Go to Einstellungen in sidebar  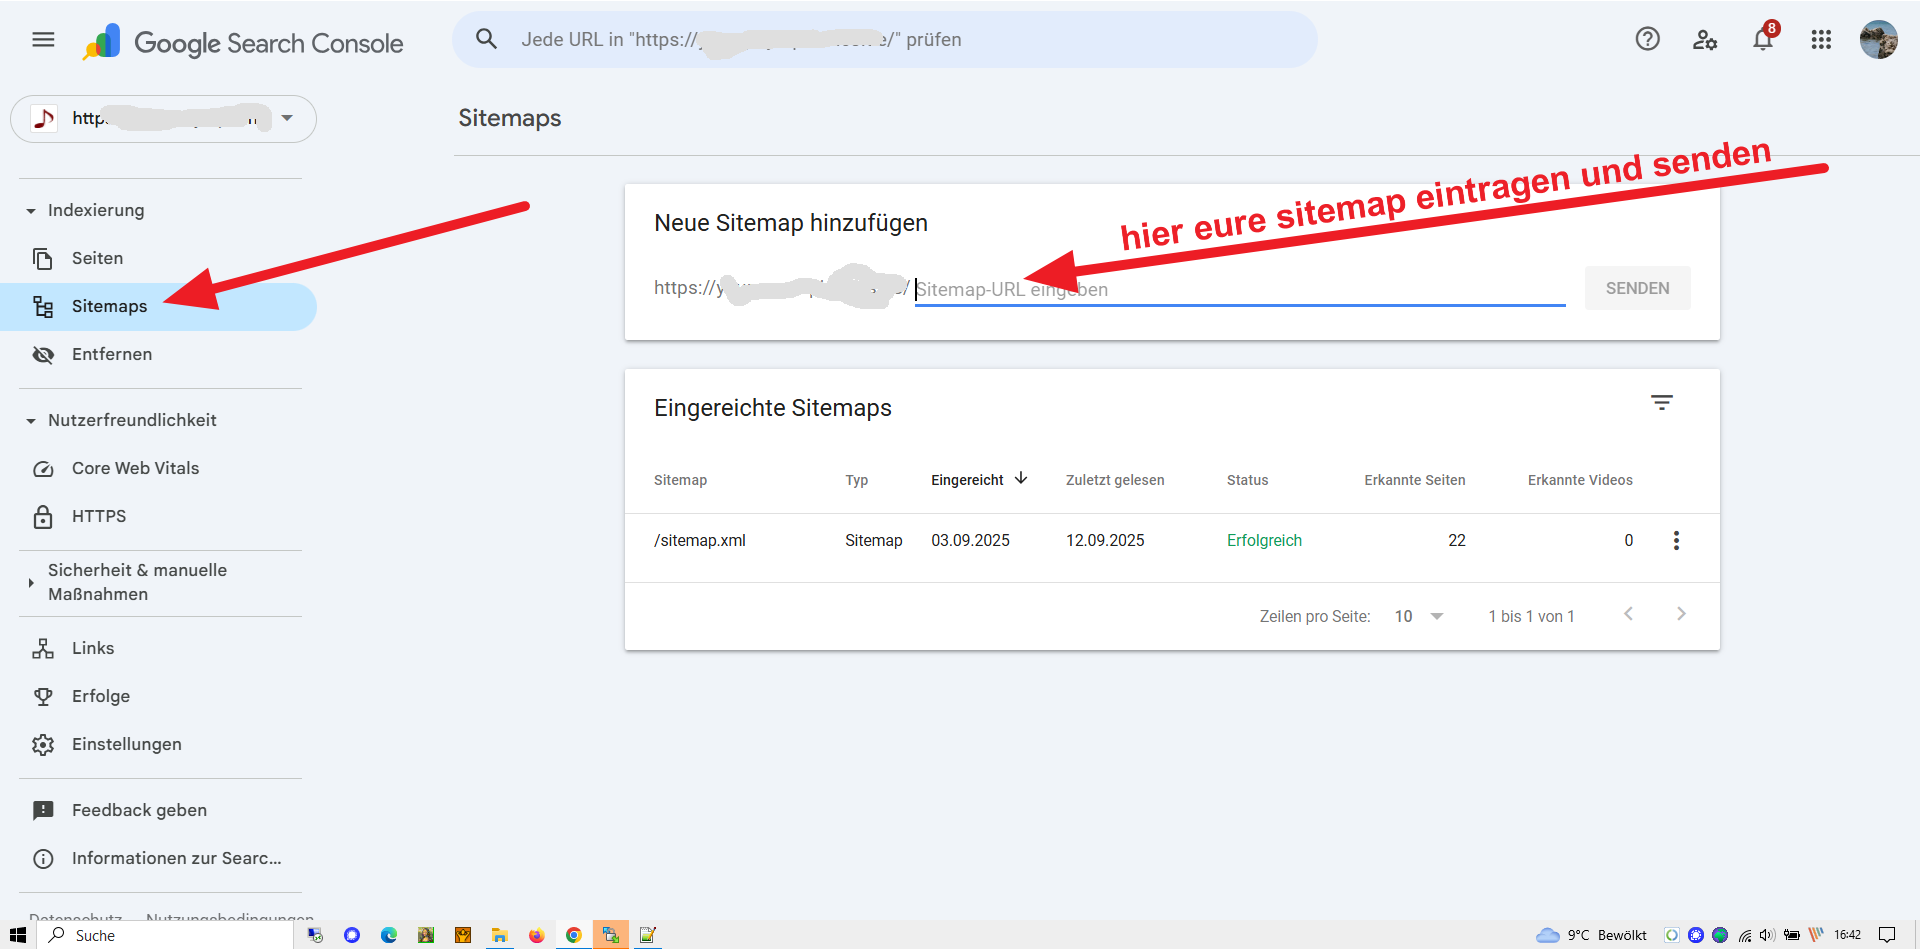click(126, 745)
